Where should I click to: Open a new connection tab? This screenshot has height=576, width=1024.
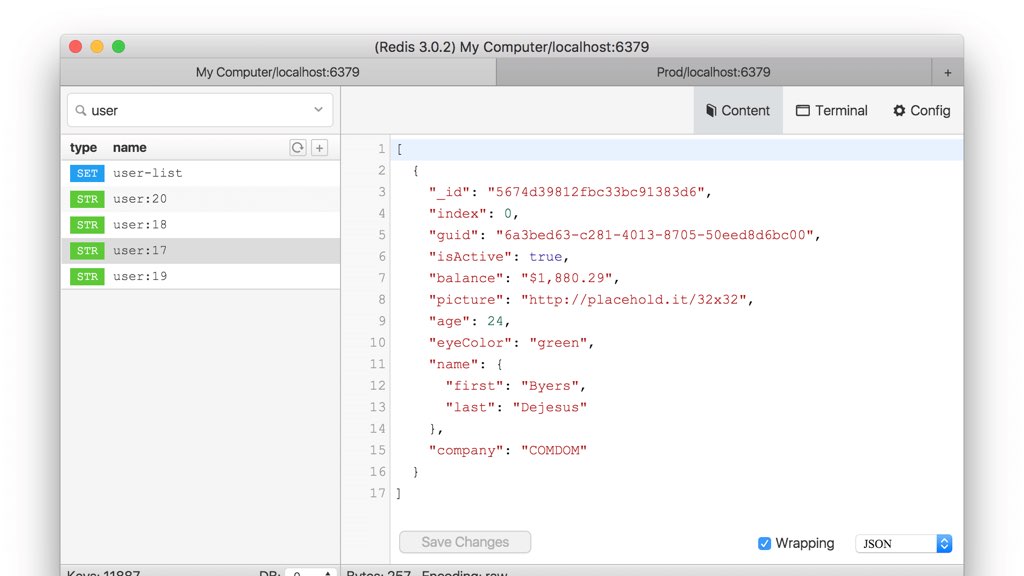pyautogui.click(x=947, y=72)
